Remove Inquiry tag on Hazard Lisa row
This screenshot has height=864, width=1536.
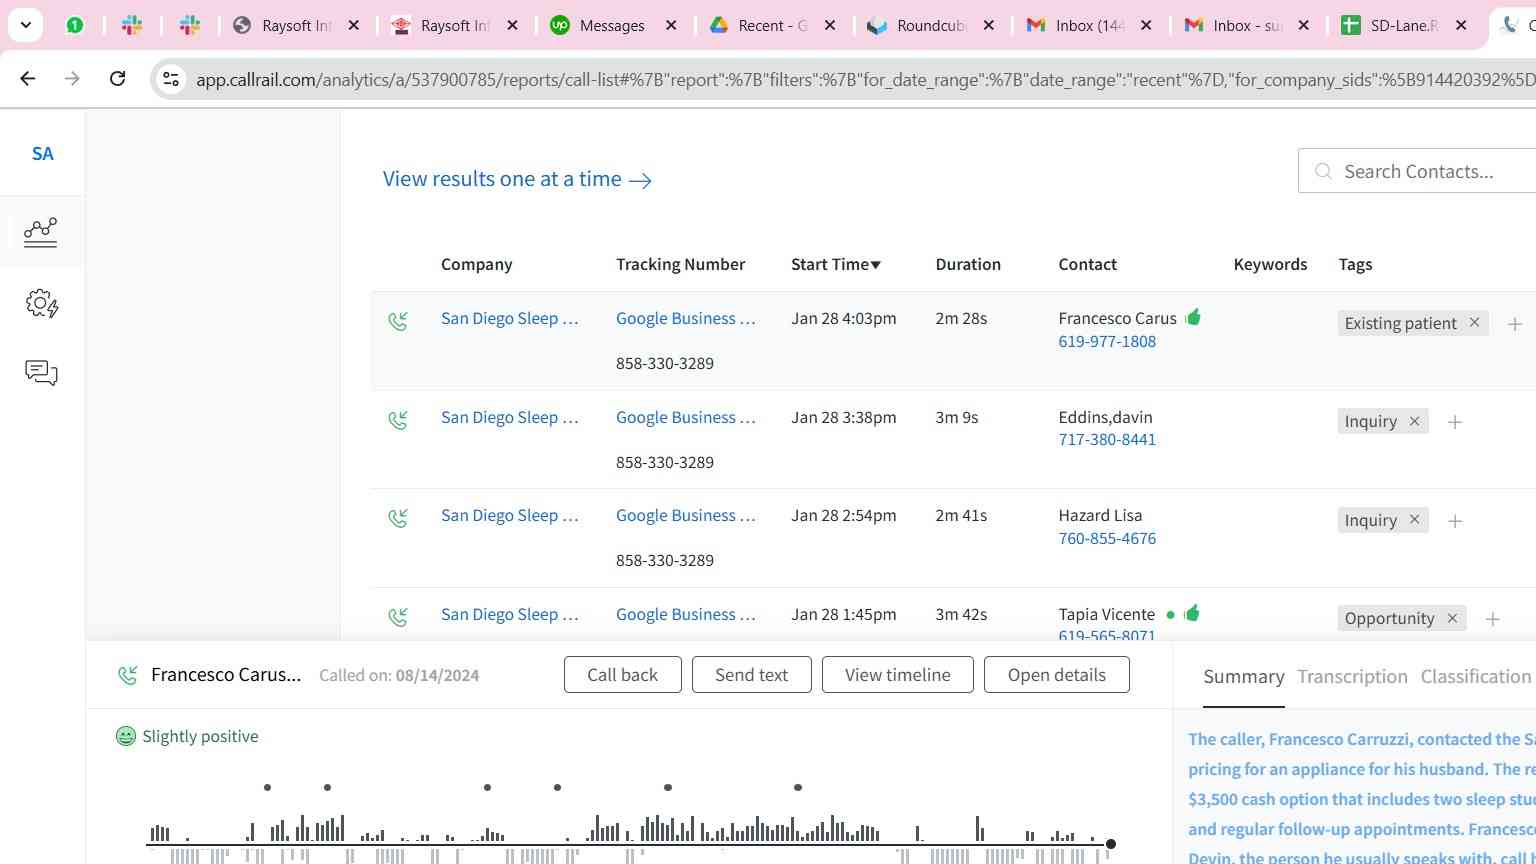click(1414, 519)
